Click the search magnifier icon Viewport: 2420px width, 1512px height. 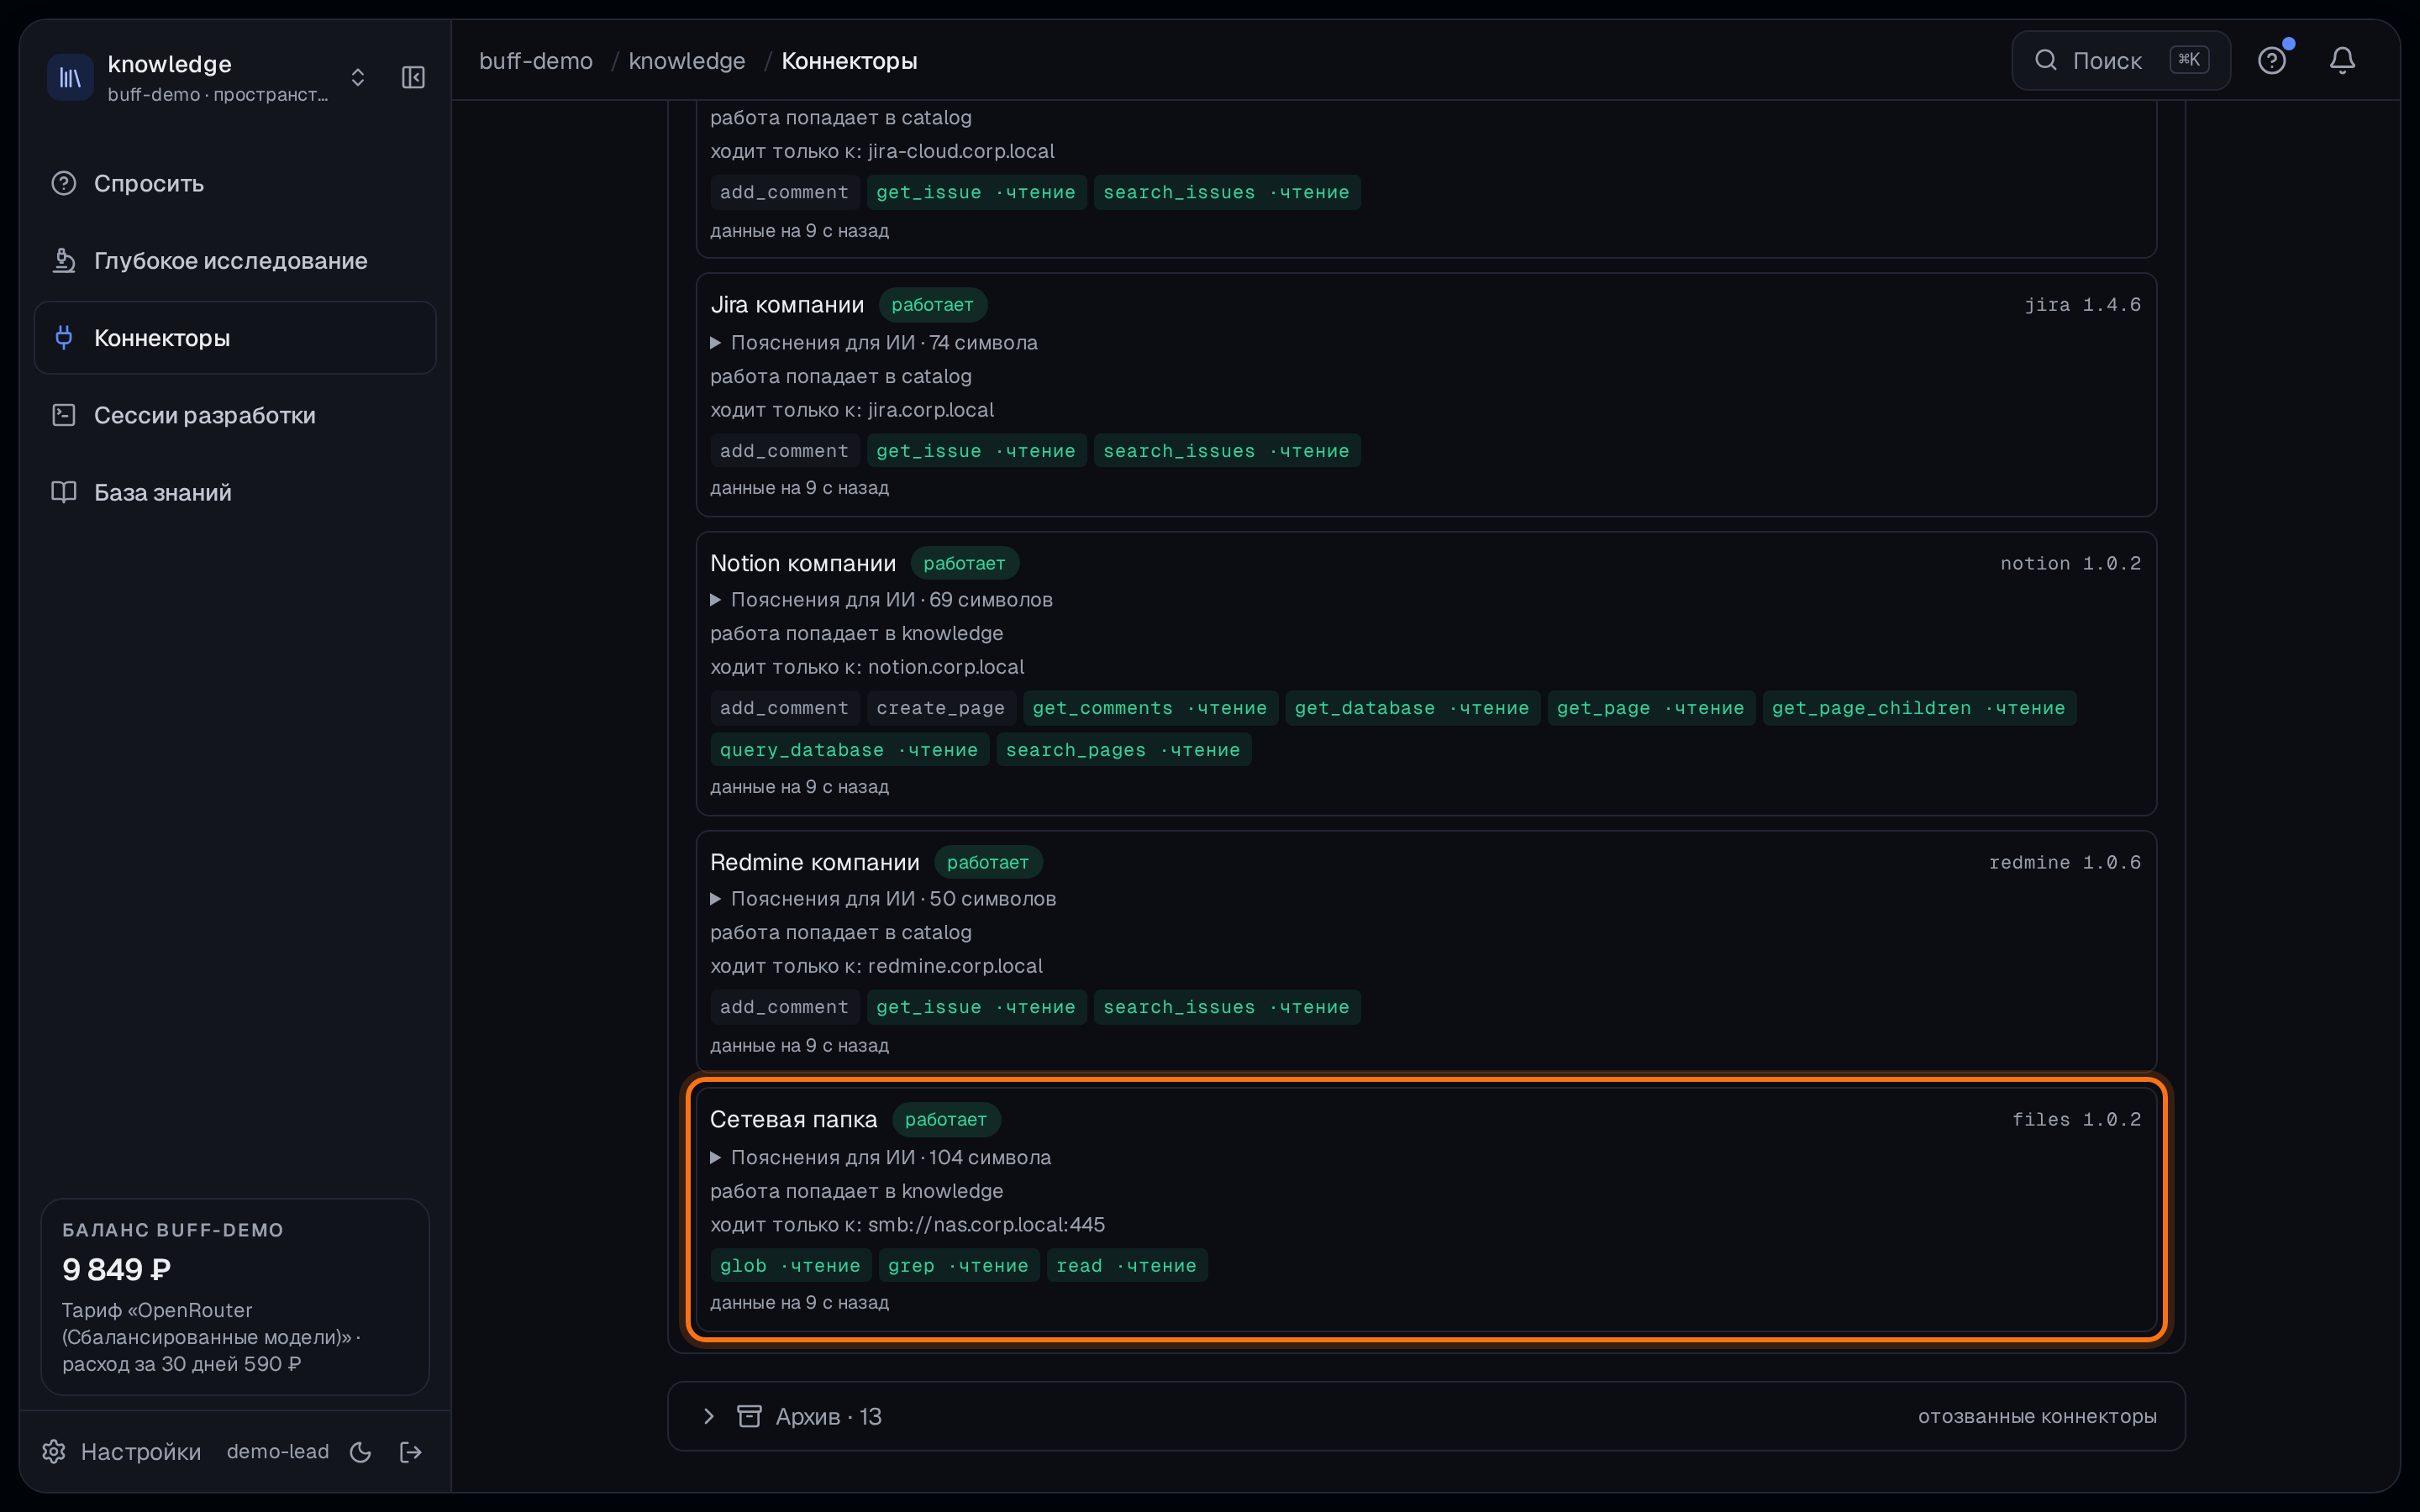coord(2046,60)
